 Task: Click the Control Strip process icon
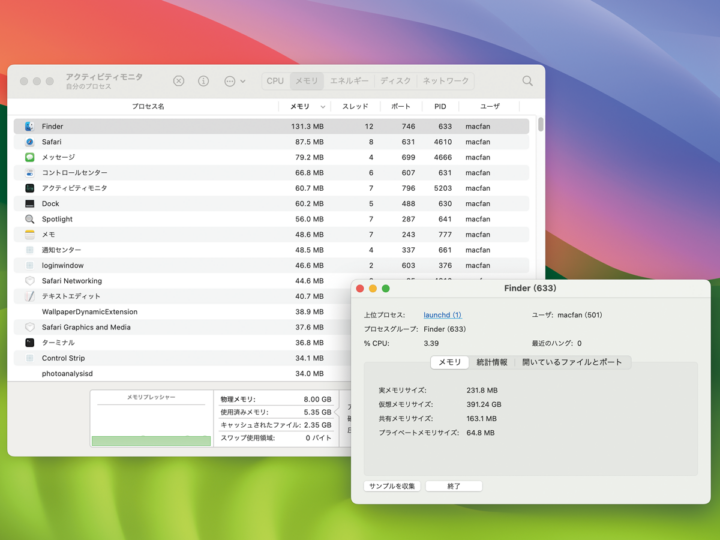(30, 358)
